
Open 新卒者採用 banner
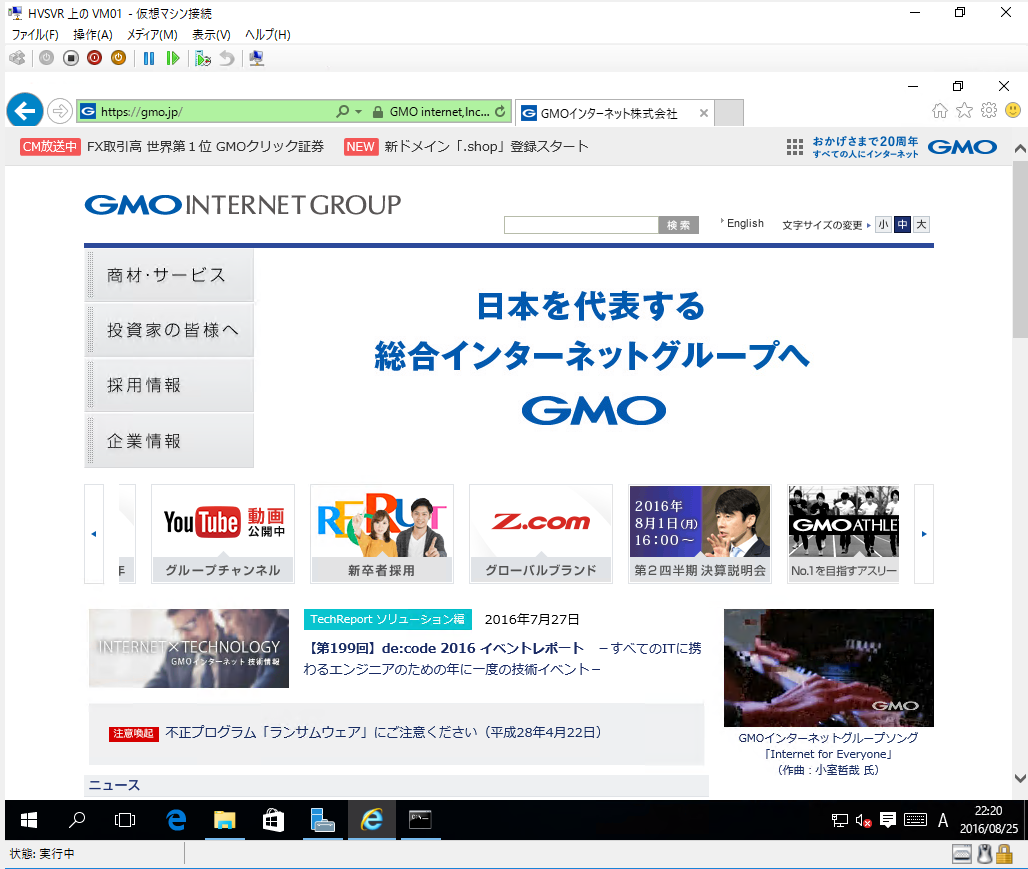pyautogui.click(x=382, y=534)
